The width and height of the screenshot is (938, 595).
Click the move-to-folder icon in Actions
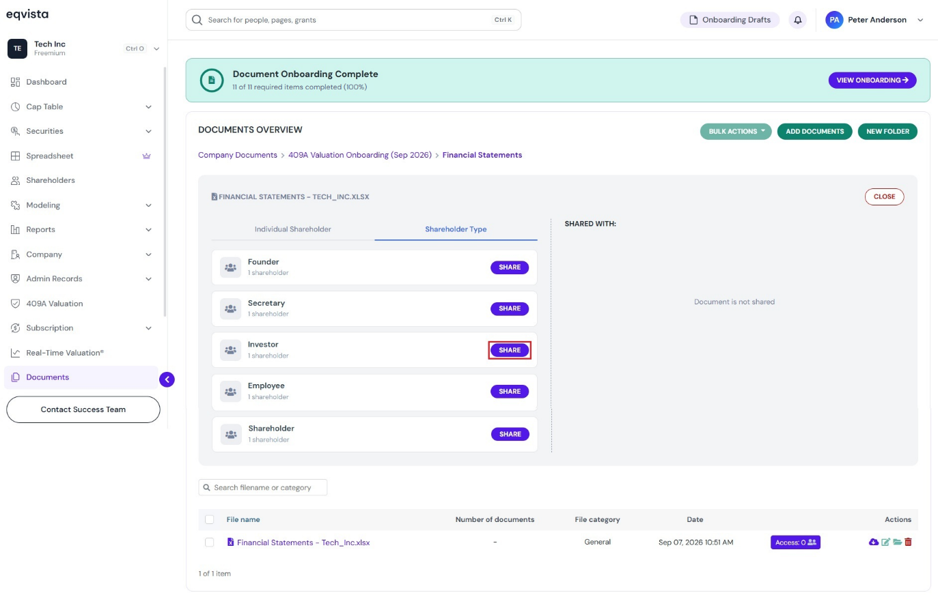pyautogui.click(x=897, y=542)
